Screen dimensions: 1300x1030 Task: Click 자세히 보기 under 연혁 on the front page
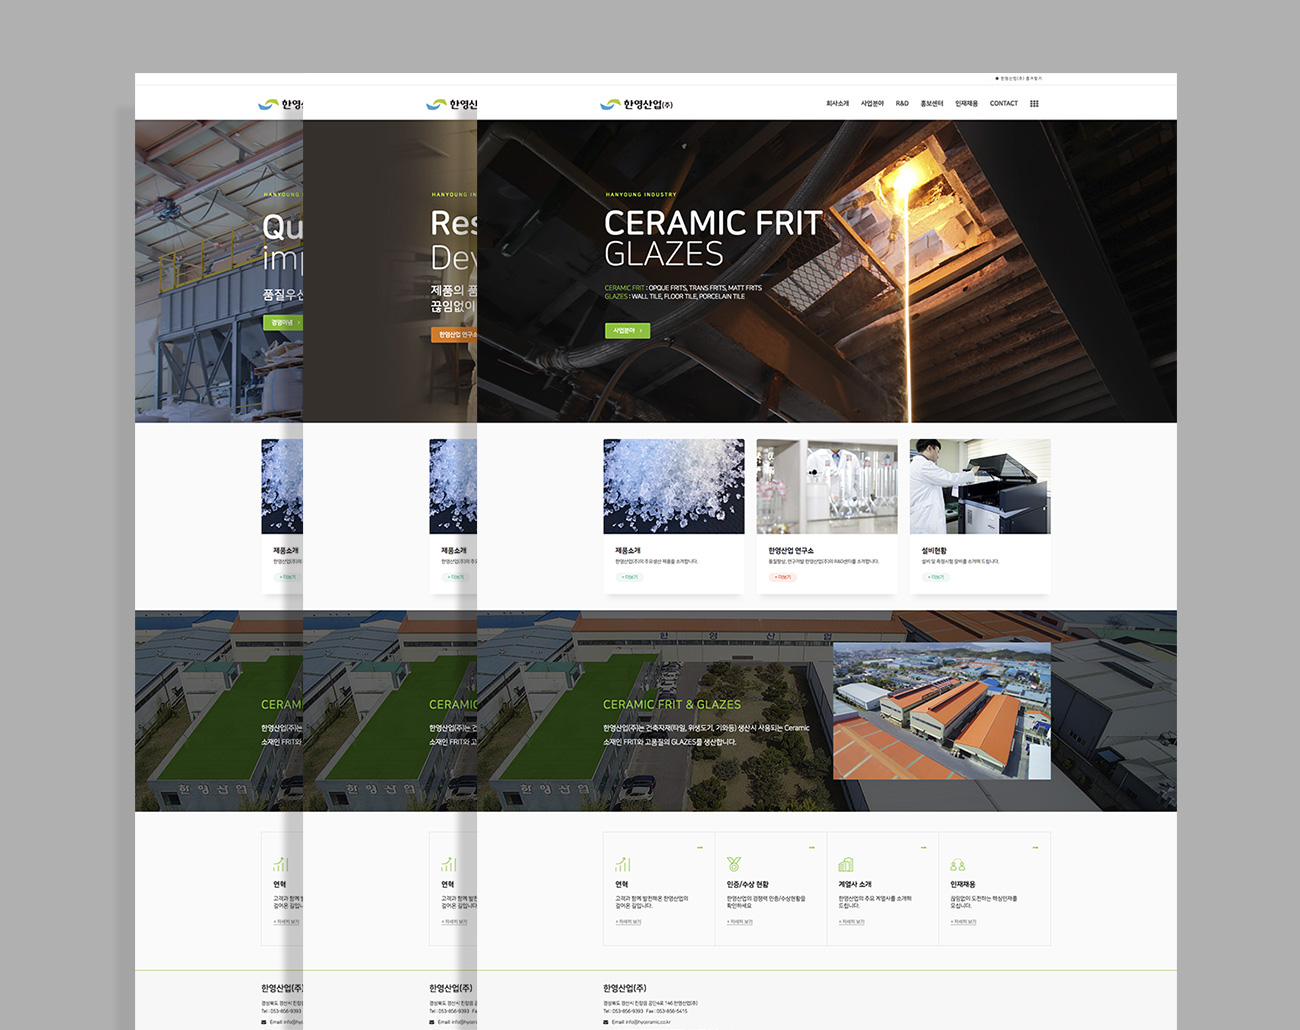(629, 922)
